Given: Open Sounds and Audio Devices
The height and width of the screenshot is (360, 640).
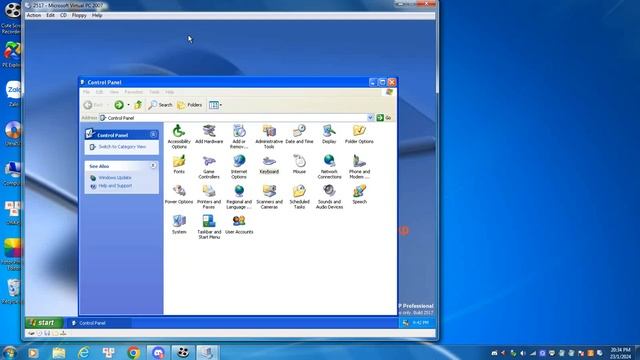Looking at the screenshot, I should [329, 197].
